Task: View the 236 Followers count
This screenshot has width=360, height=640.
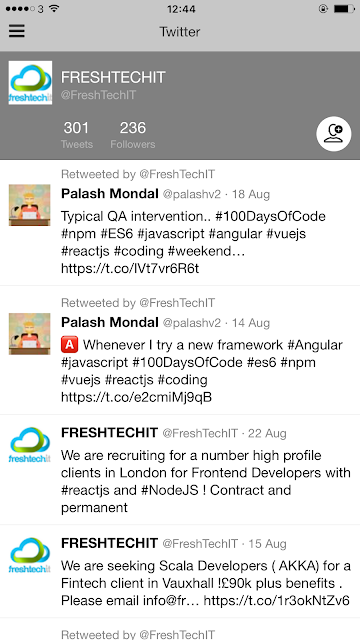Action: pyautogui.click(x=133, y=135)
